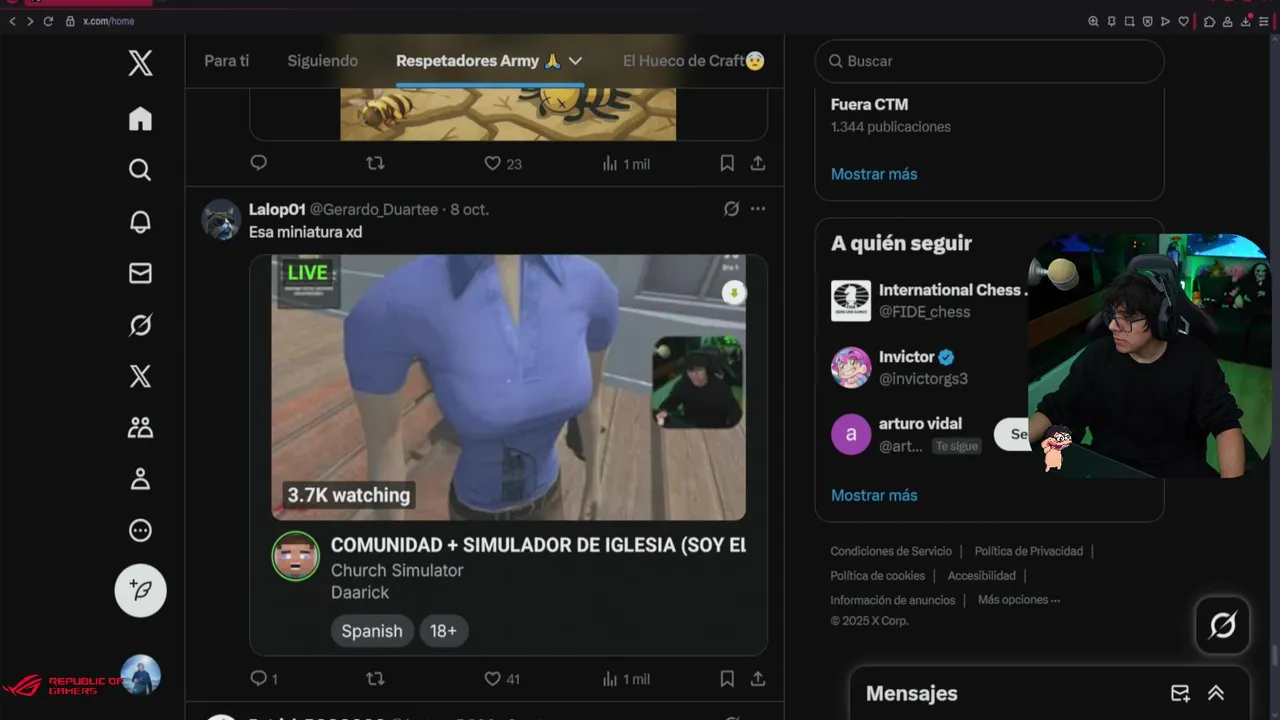Click Spanish tag on stream card
The image size is (1280, 720).
click(x=372, y=631)
